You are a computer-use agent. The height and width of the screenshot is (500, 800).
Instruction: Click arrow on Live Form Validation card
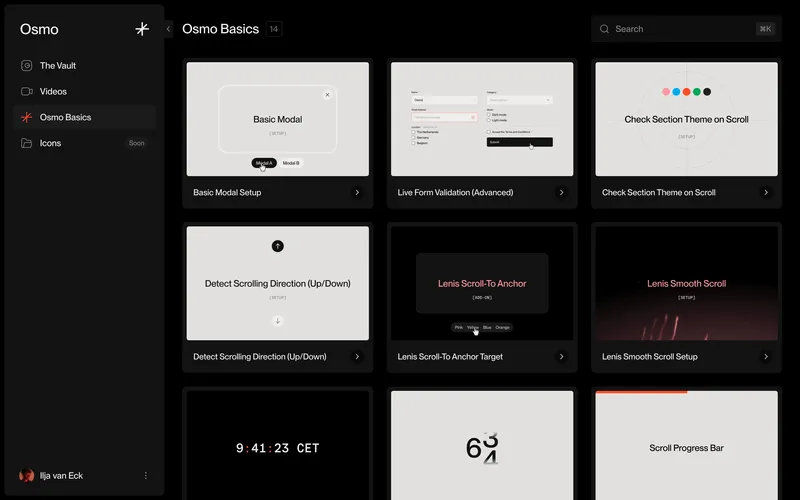pyautogui.click(x=561, y=192)
